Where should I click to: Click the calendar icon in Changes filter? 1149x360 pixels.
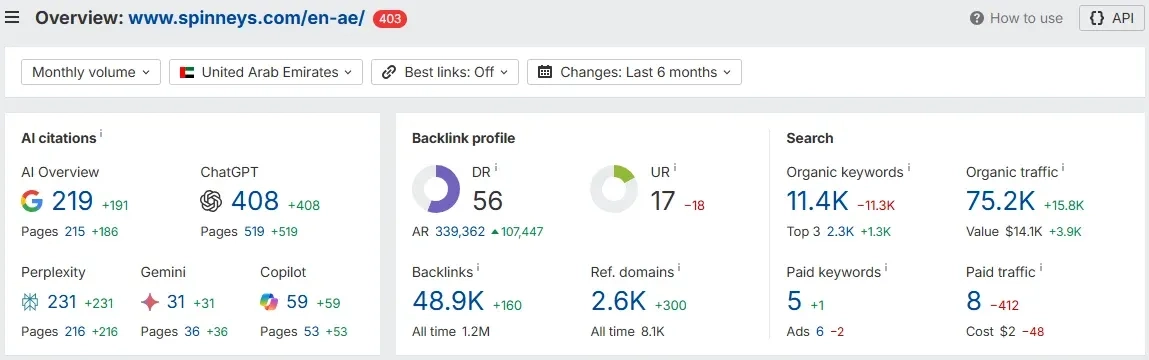545,72
